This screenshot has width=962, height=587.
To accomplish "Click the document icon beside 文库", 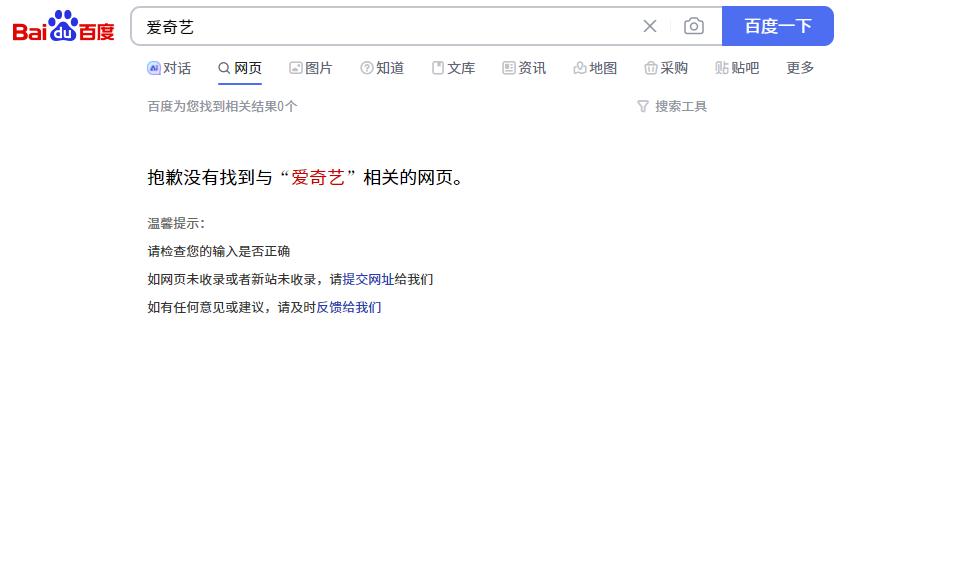I will (437, 68).
